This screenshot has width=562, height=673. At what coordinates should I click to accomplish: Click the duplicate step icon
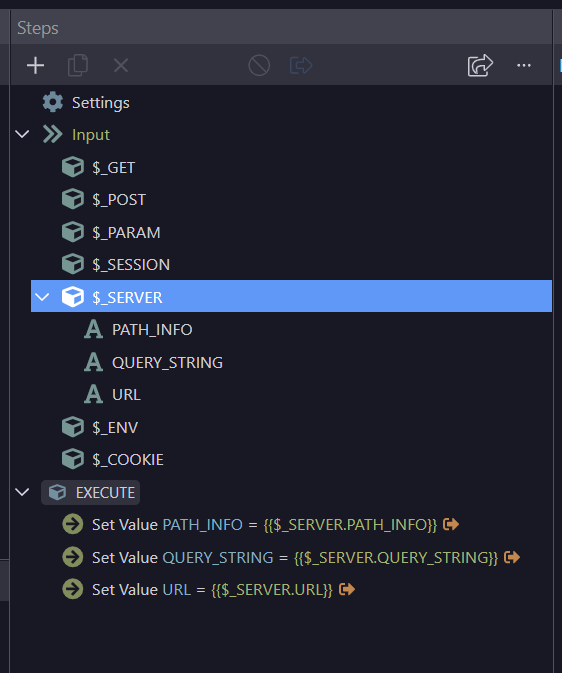pyautogui.click(x=78, y=65)
